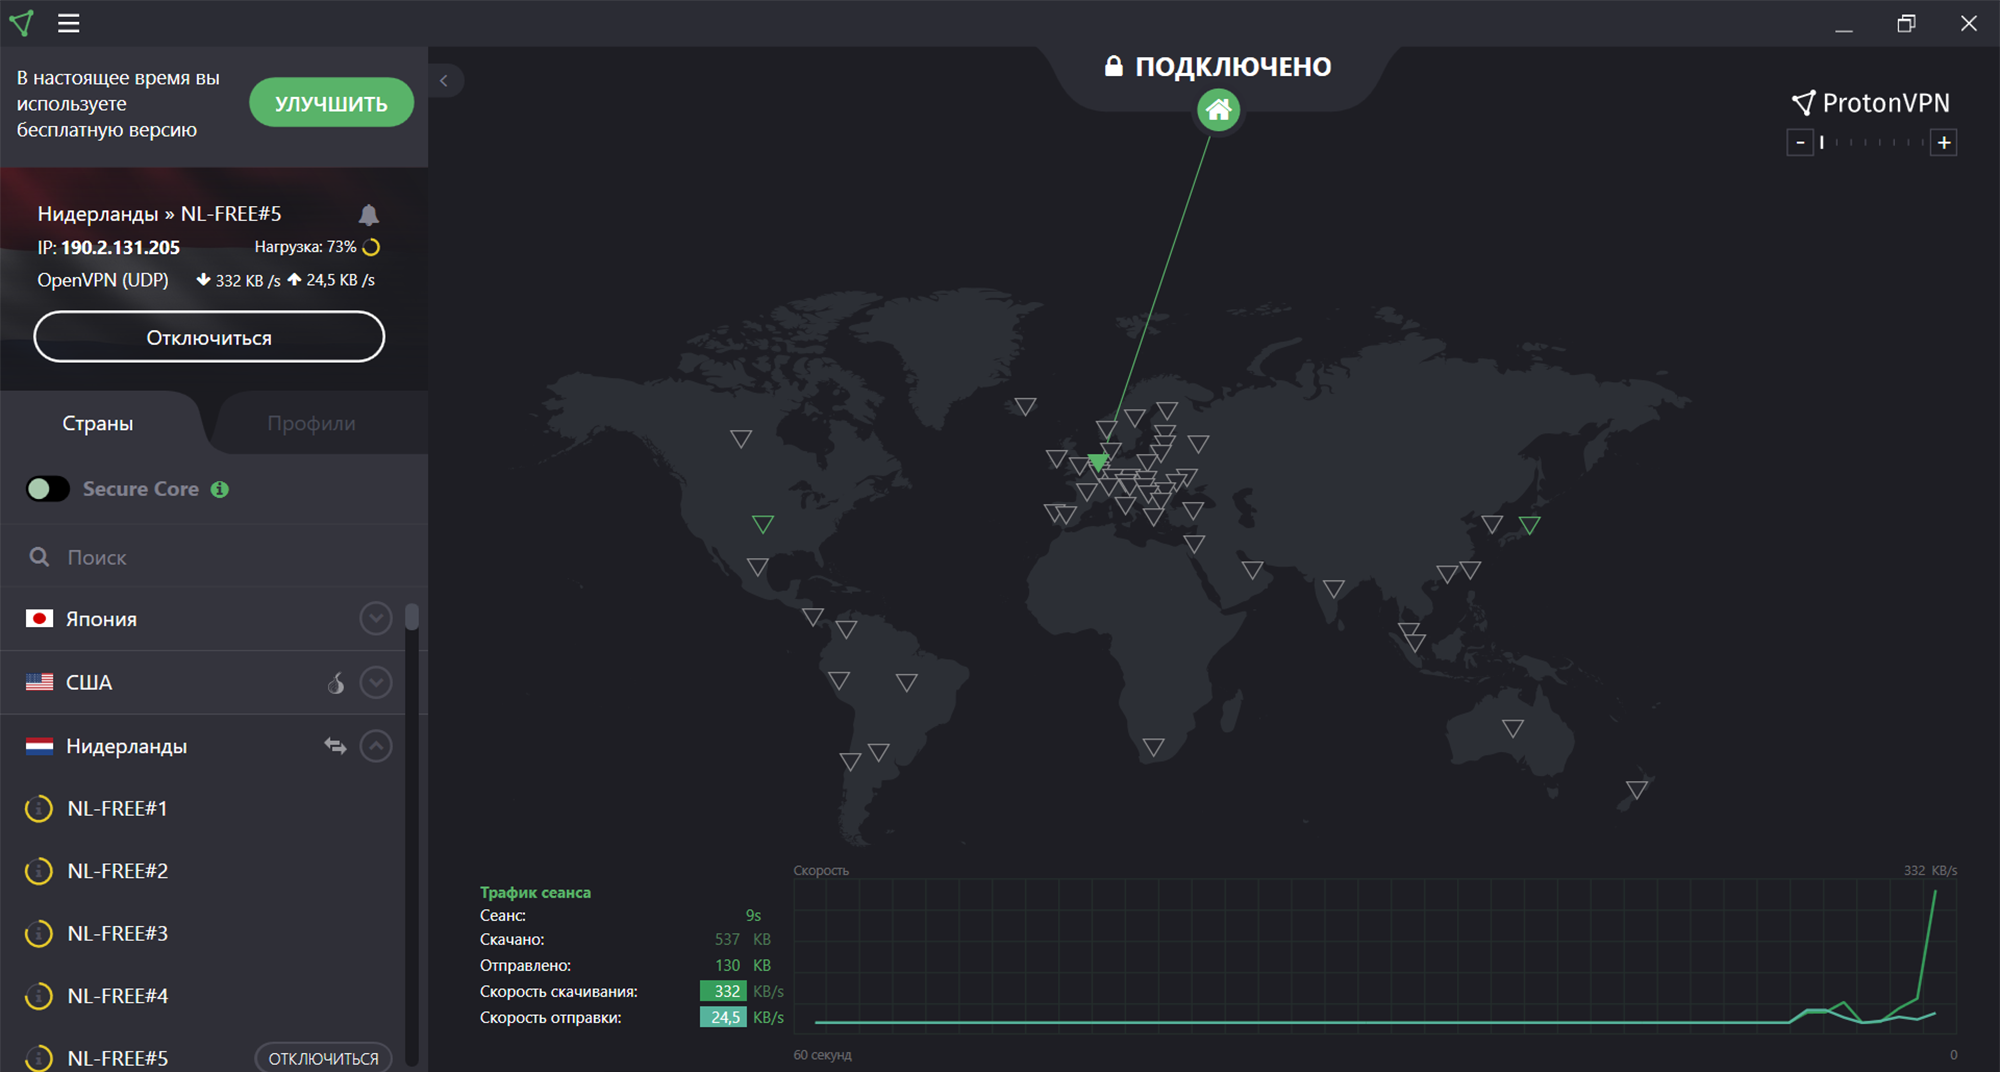Click ОТКЛЮЧИТЬСЯ next to NL-FREE#5
2000x1072 pixels.
(323, 1058)
